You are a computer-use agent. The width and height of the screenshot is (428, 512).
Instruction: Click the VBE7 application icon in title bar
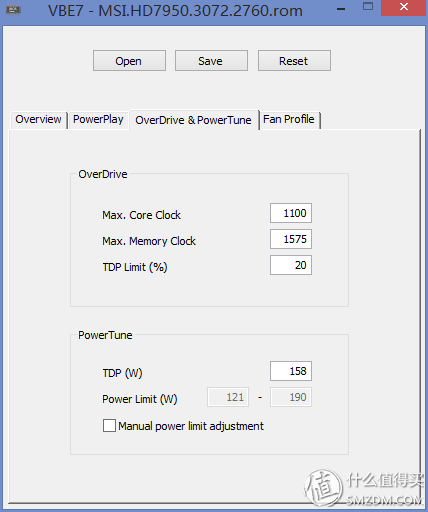tap(13, 10)
